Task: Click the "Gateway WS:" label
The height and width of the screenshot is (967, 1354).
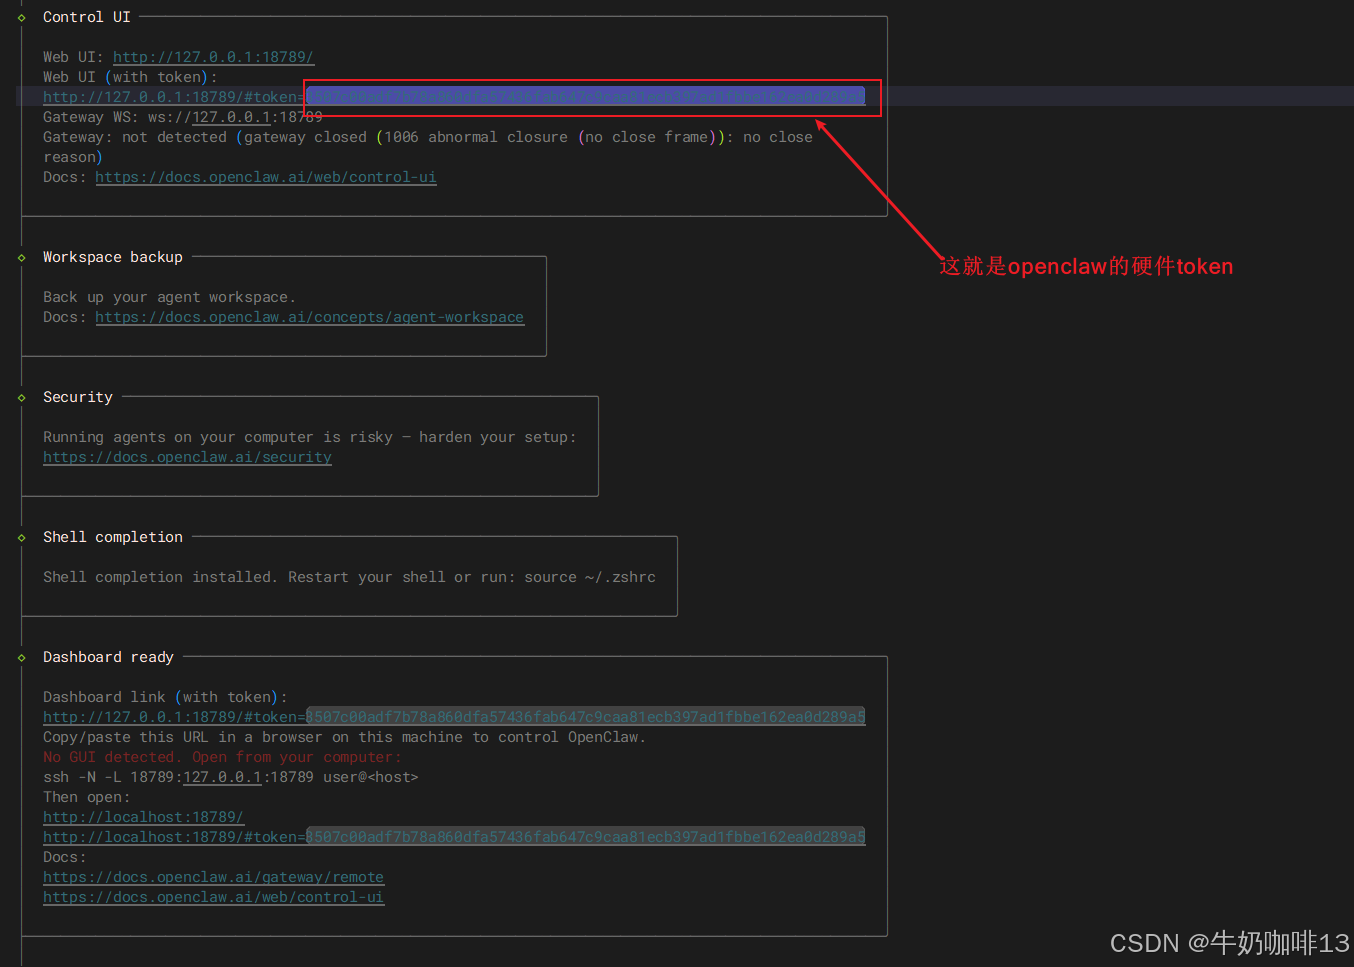Action: [x=91, y=117]
